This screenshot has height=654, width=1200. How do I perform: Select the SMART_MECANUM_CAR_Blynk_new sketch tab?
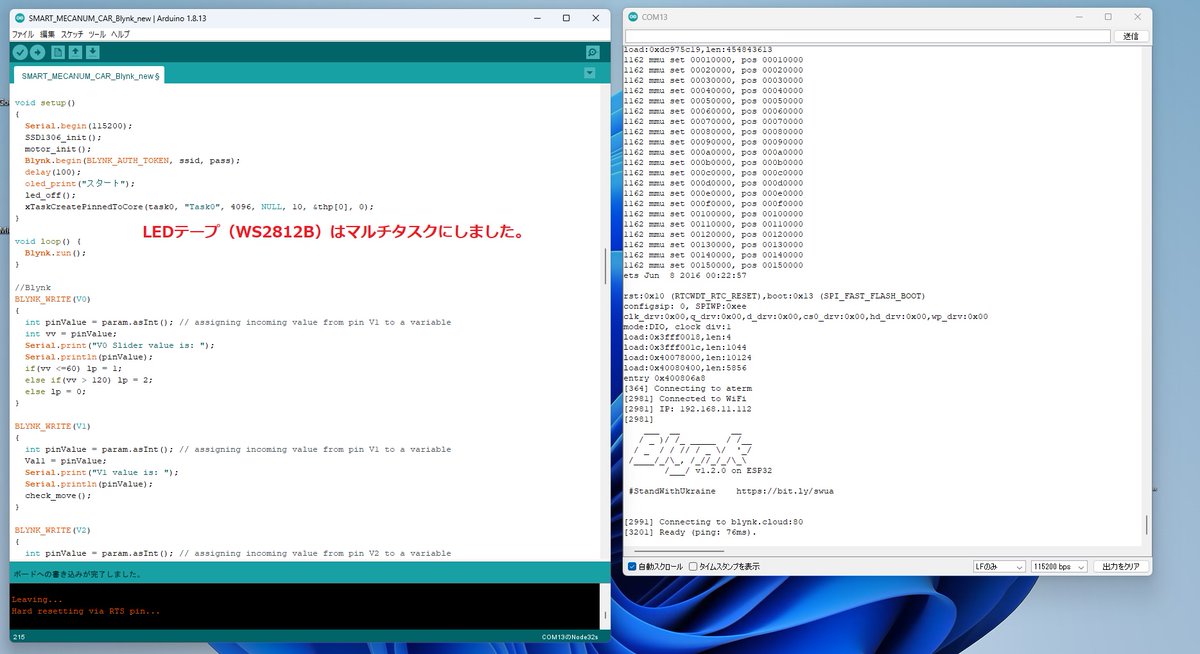pyautogui.click(x=90, y=75)
